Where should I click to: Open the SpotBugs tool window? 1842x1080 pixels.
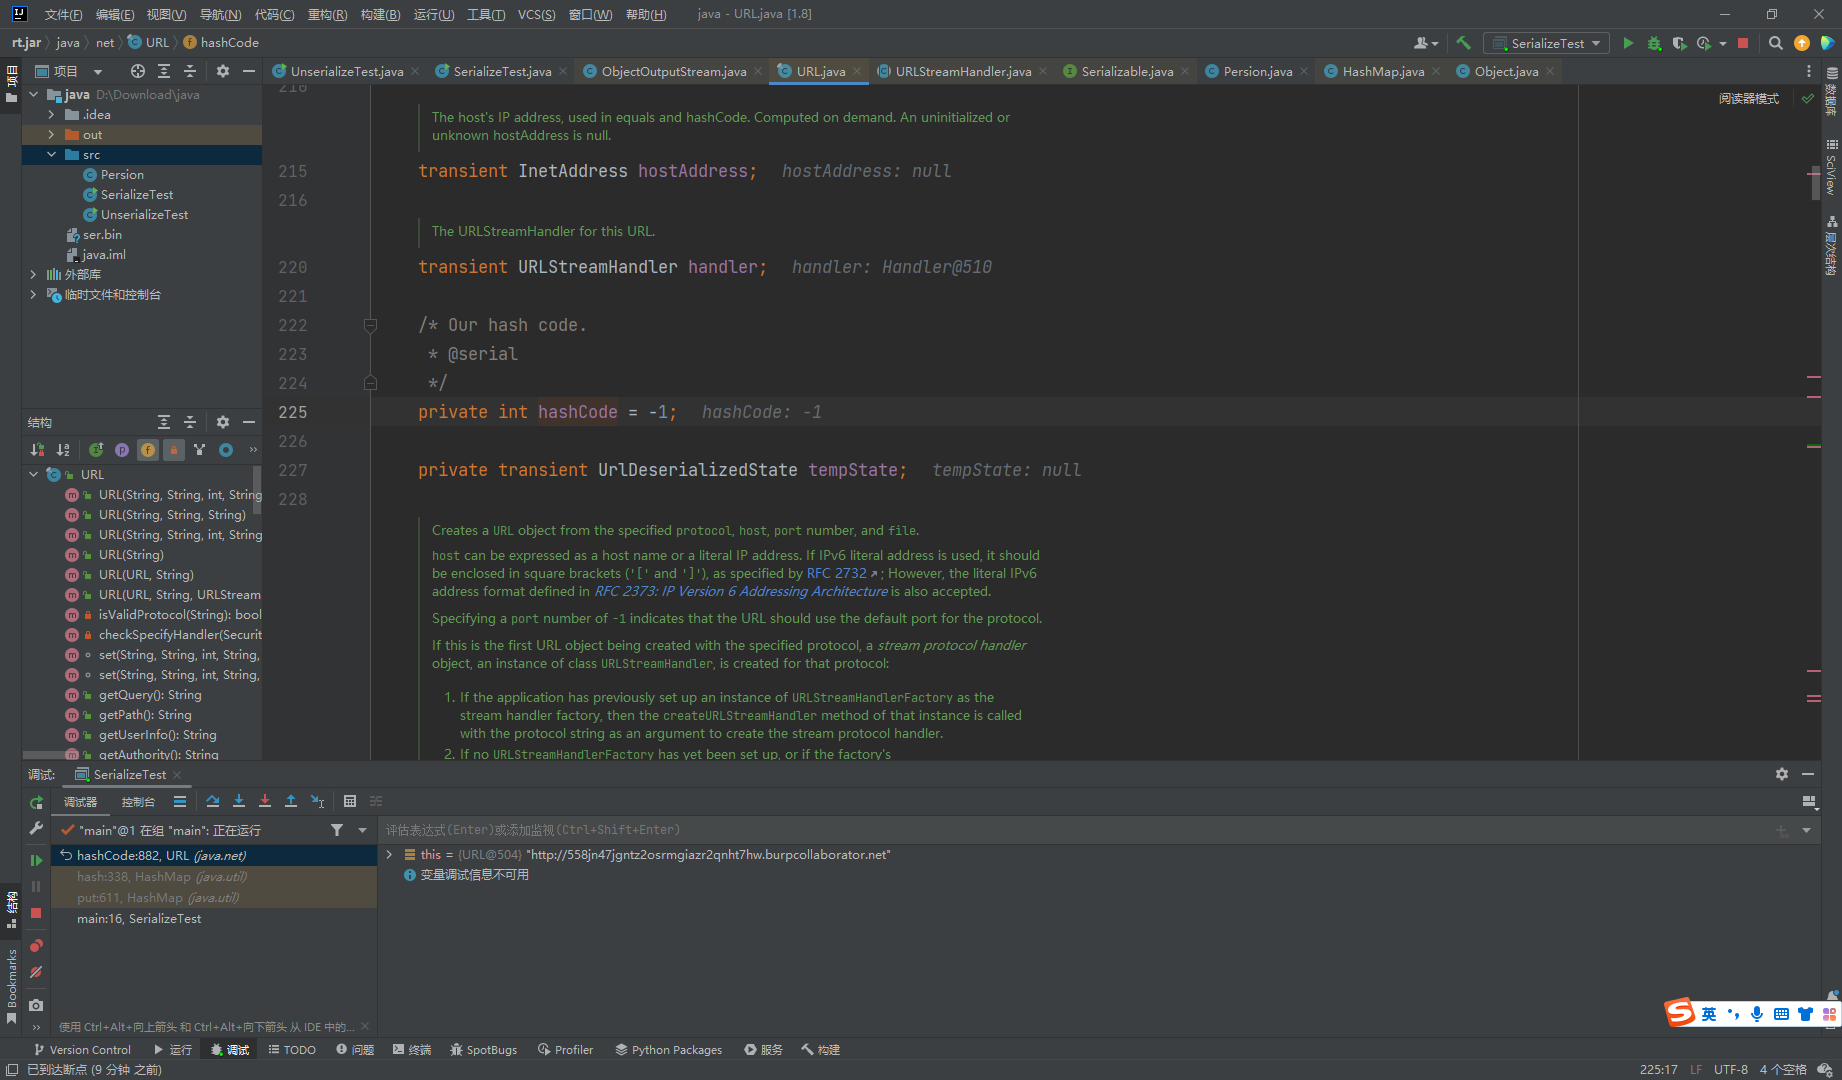[484, 1050]
